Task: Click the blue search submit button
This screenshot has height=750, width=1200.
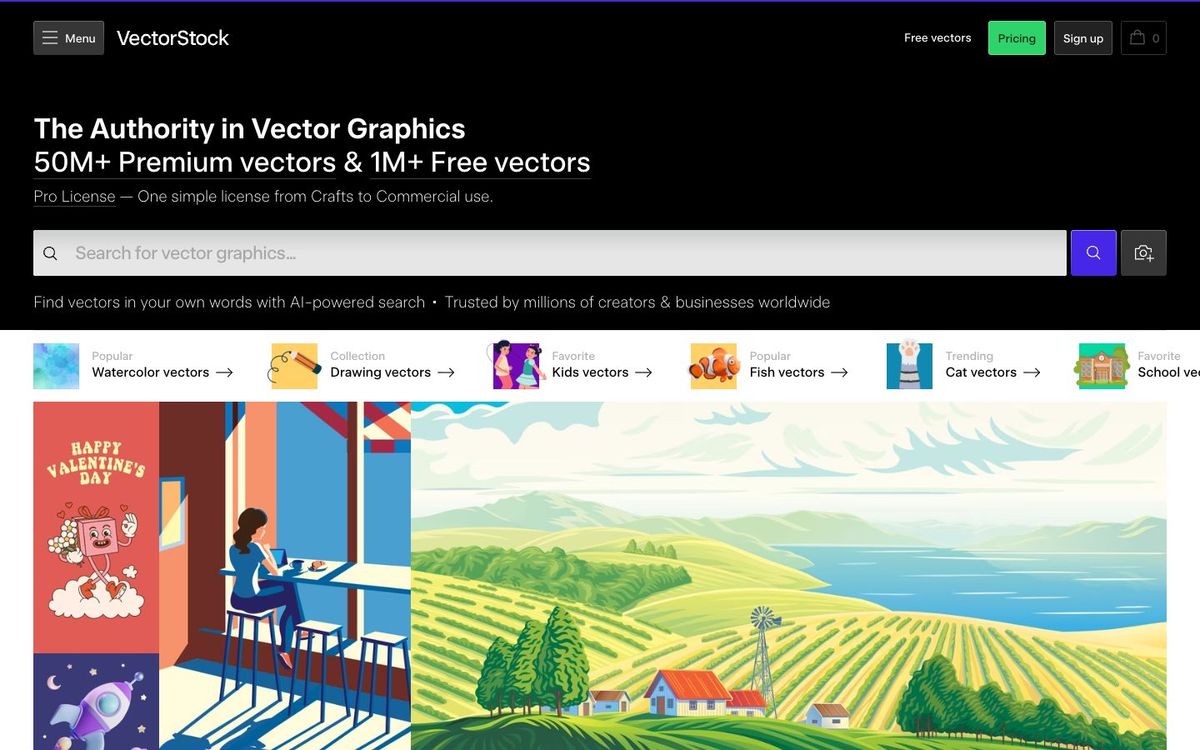Action: pyautogui.click(x=1093, y=253)
